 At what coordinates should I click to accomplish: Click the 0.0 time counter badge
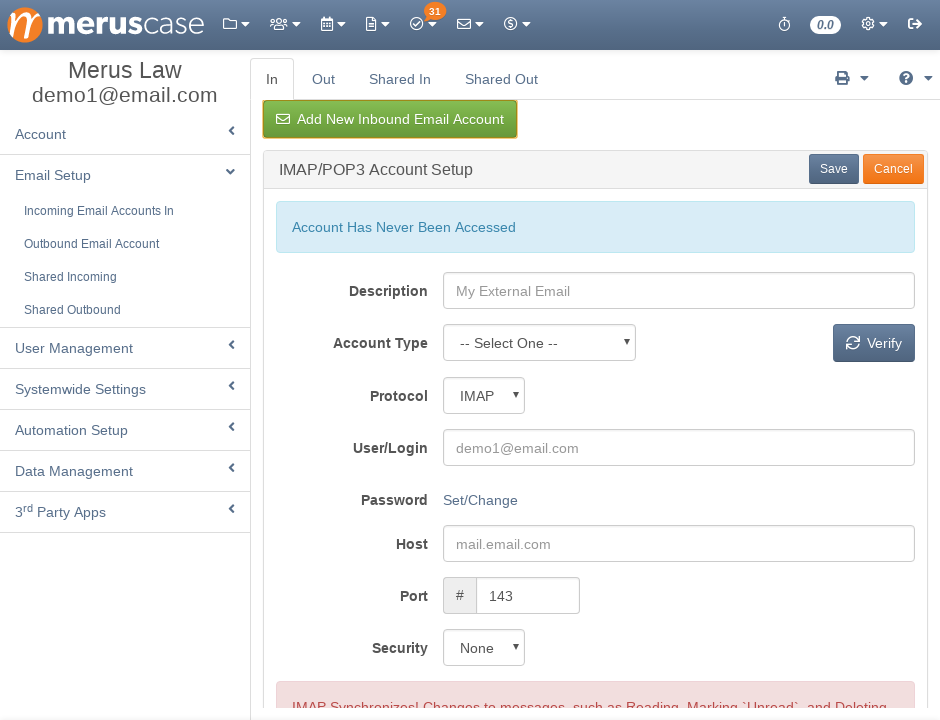click(x=825, y=25)
